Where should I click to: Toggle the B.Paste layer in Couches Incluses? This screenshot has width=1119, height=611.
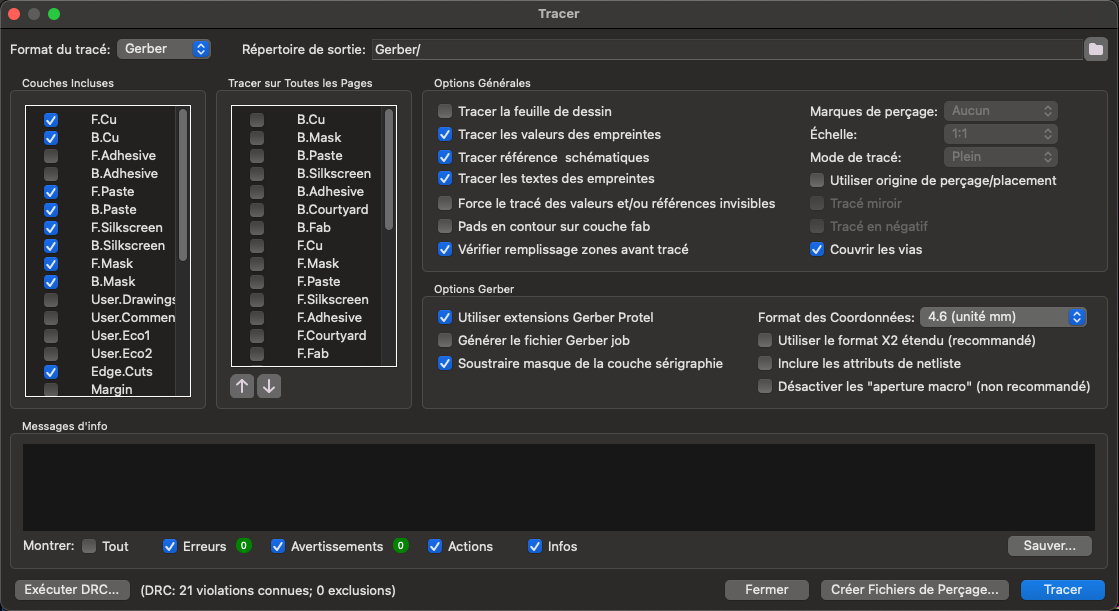[x=51, y=210]
